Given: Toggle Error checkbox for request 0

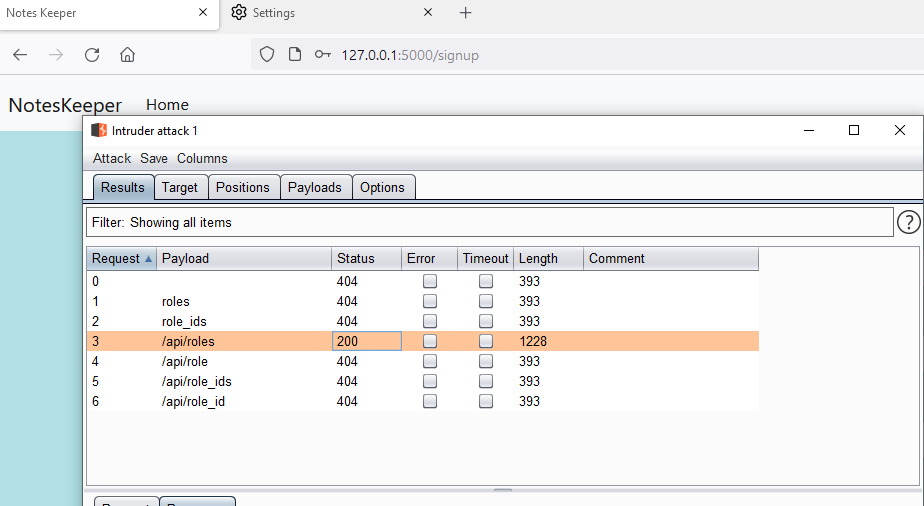Looking at the screenshot, I should (430, 281).
